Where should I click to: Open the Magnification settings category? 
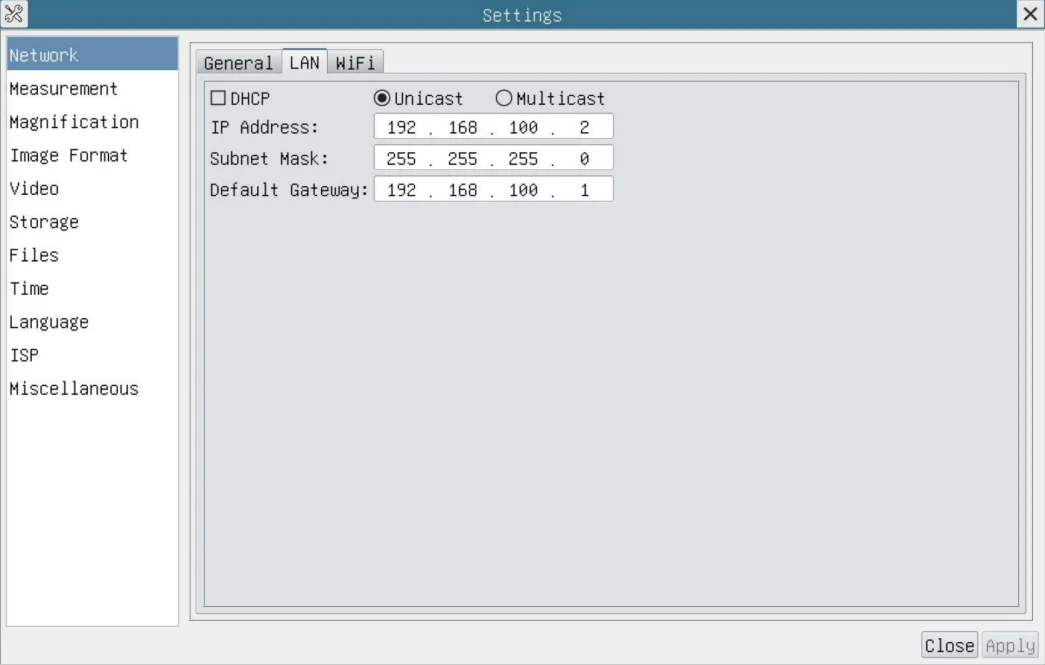tap(93, 122)
